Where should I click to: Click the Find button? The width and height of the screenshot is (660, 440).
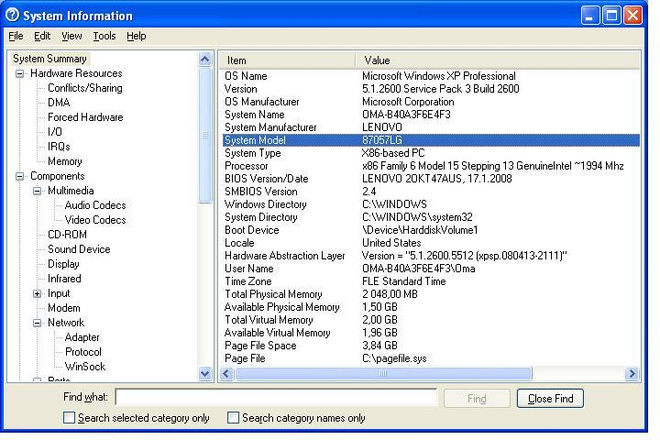click(x=477, y=398)
